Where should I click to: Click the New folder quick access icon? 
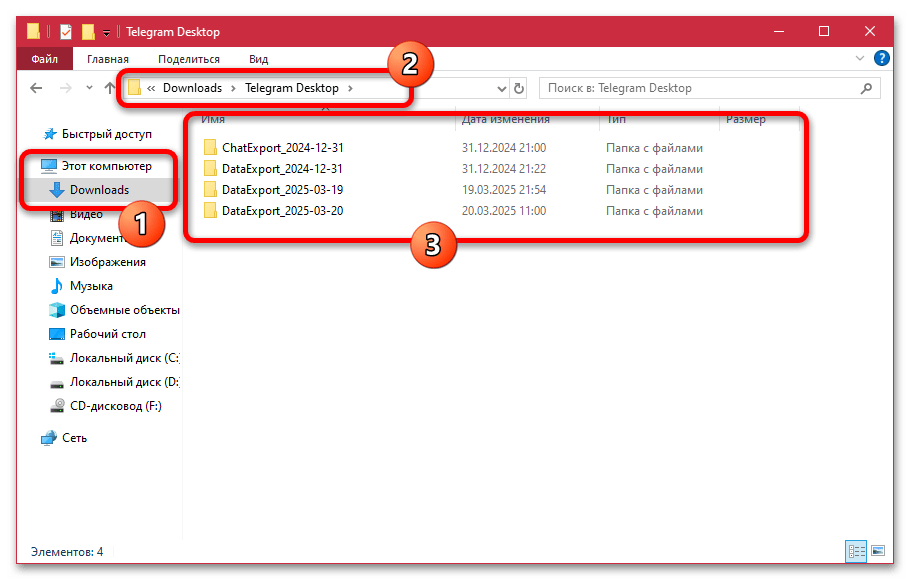tap(88, 32)
